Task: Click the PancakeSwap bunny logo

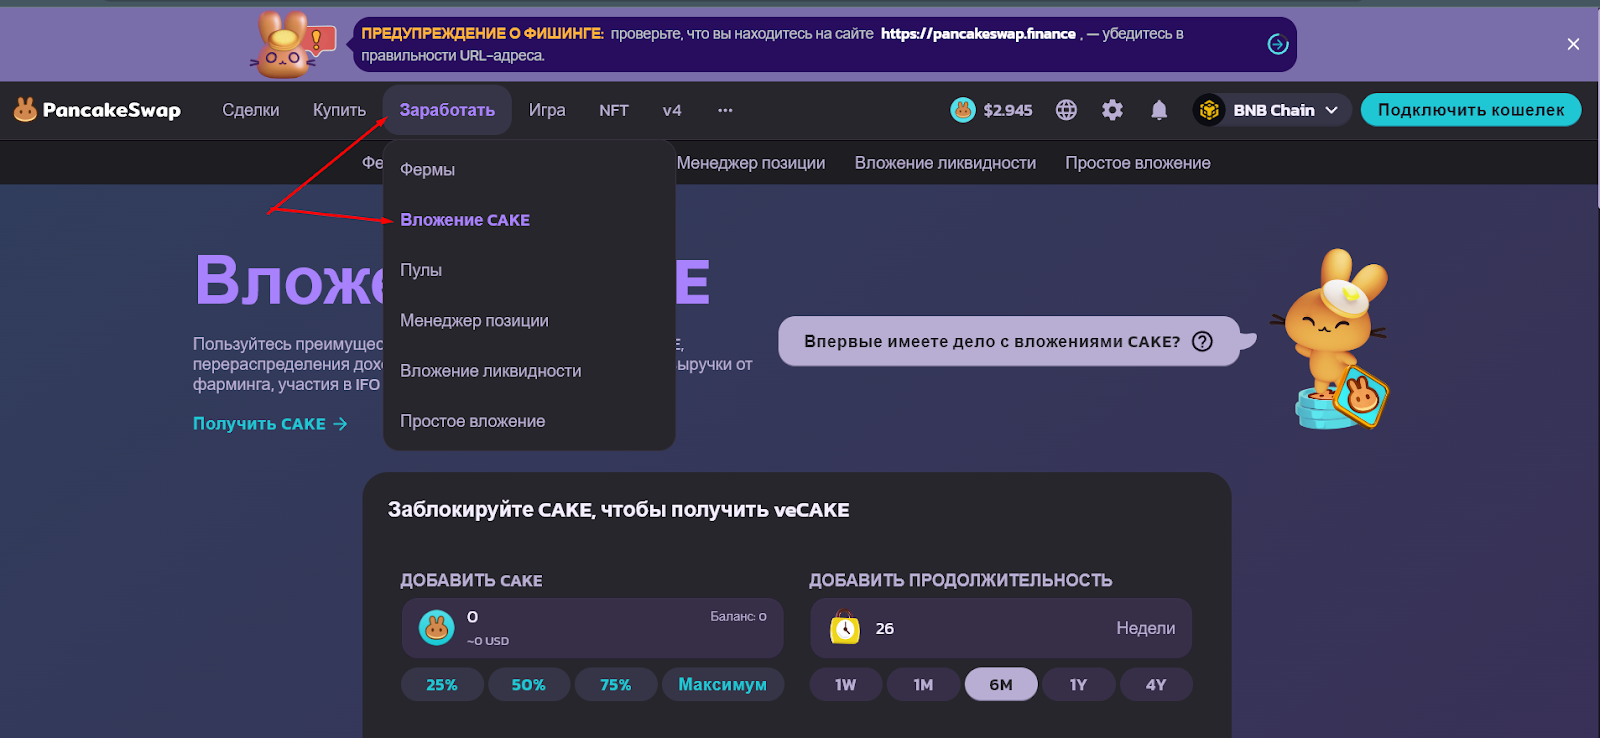Action: 25,110
